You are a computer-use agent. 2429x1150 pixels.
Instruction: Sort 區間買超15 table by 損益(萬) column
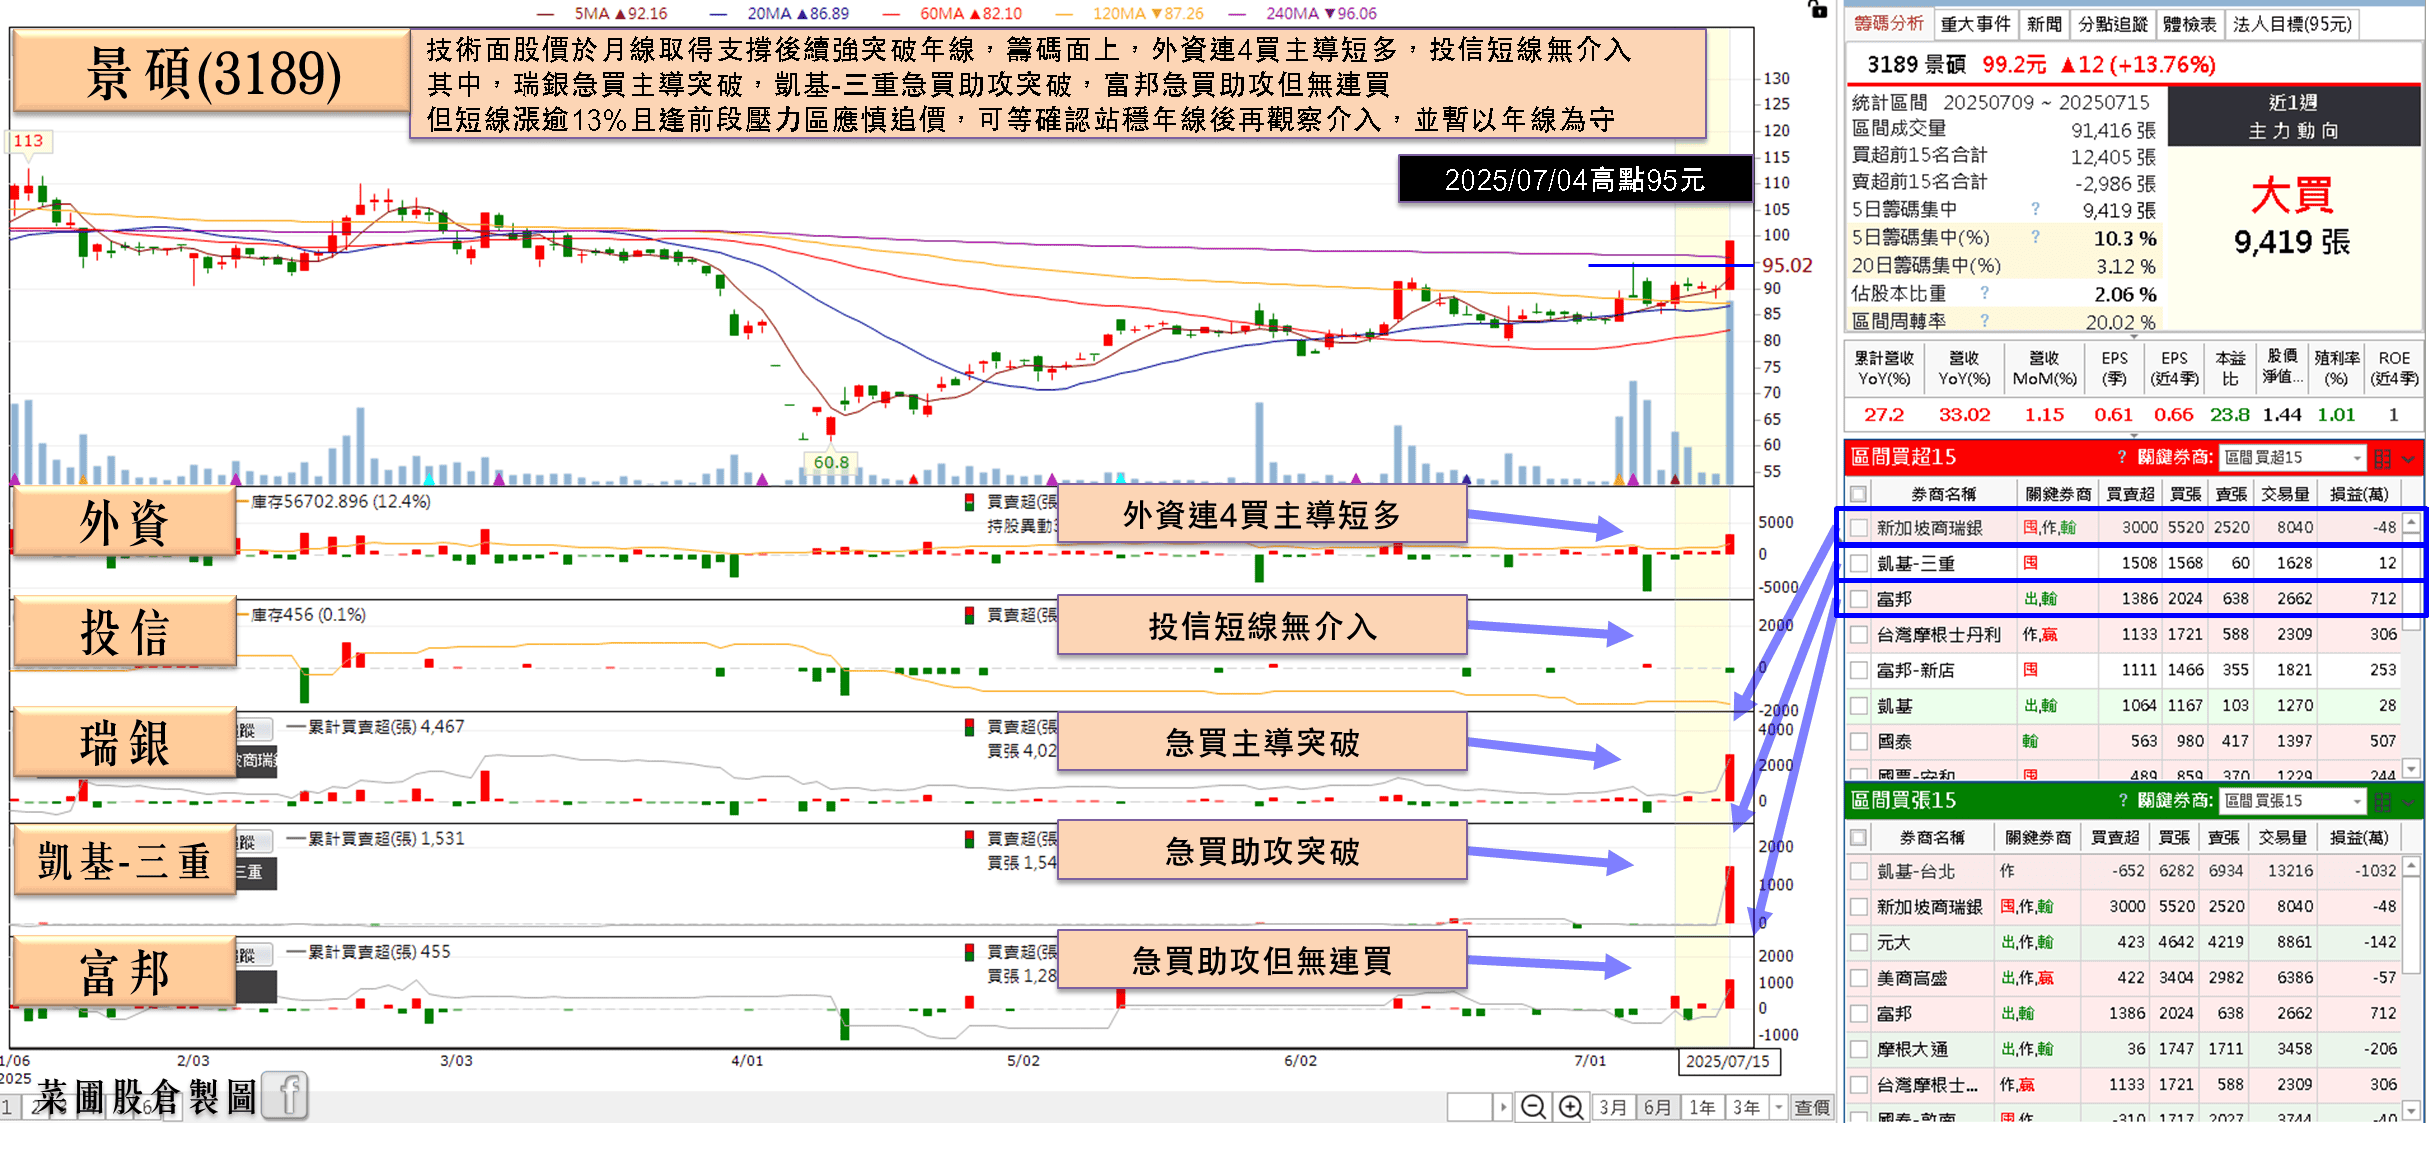tap(2359, 494)
